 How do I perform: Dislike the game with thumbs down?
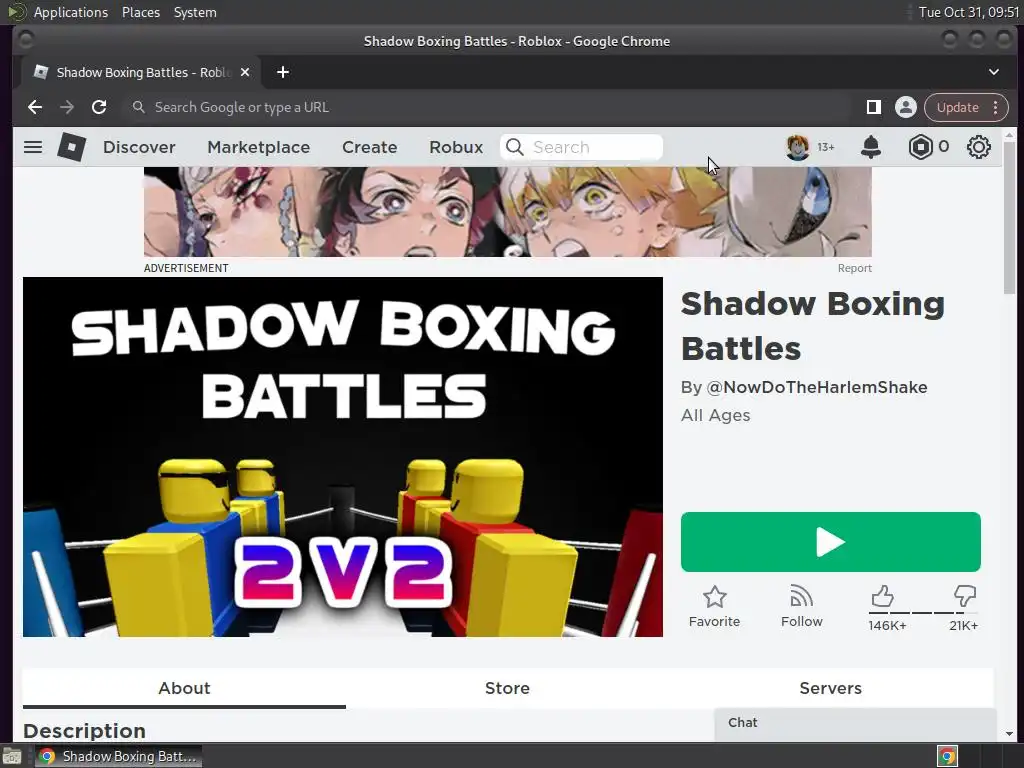tap(965, 596)
